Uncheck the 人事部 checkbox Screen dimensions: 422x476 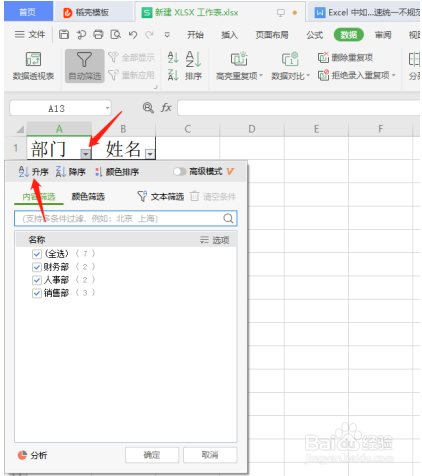(37, 280)
